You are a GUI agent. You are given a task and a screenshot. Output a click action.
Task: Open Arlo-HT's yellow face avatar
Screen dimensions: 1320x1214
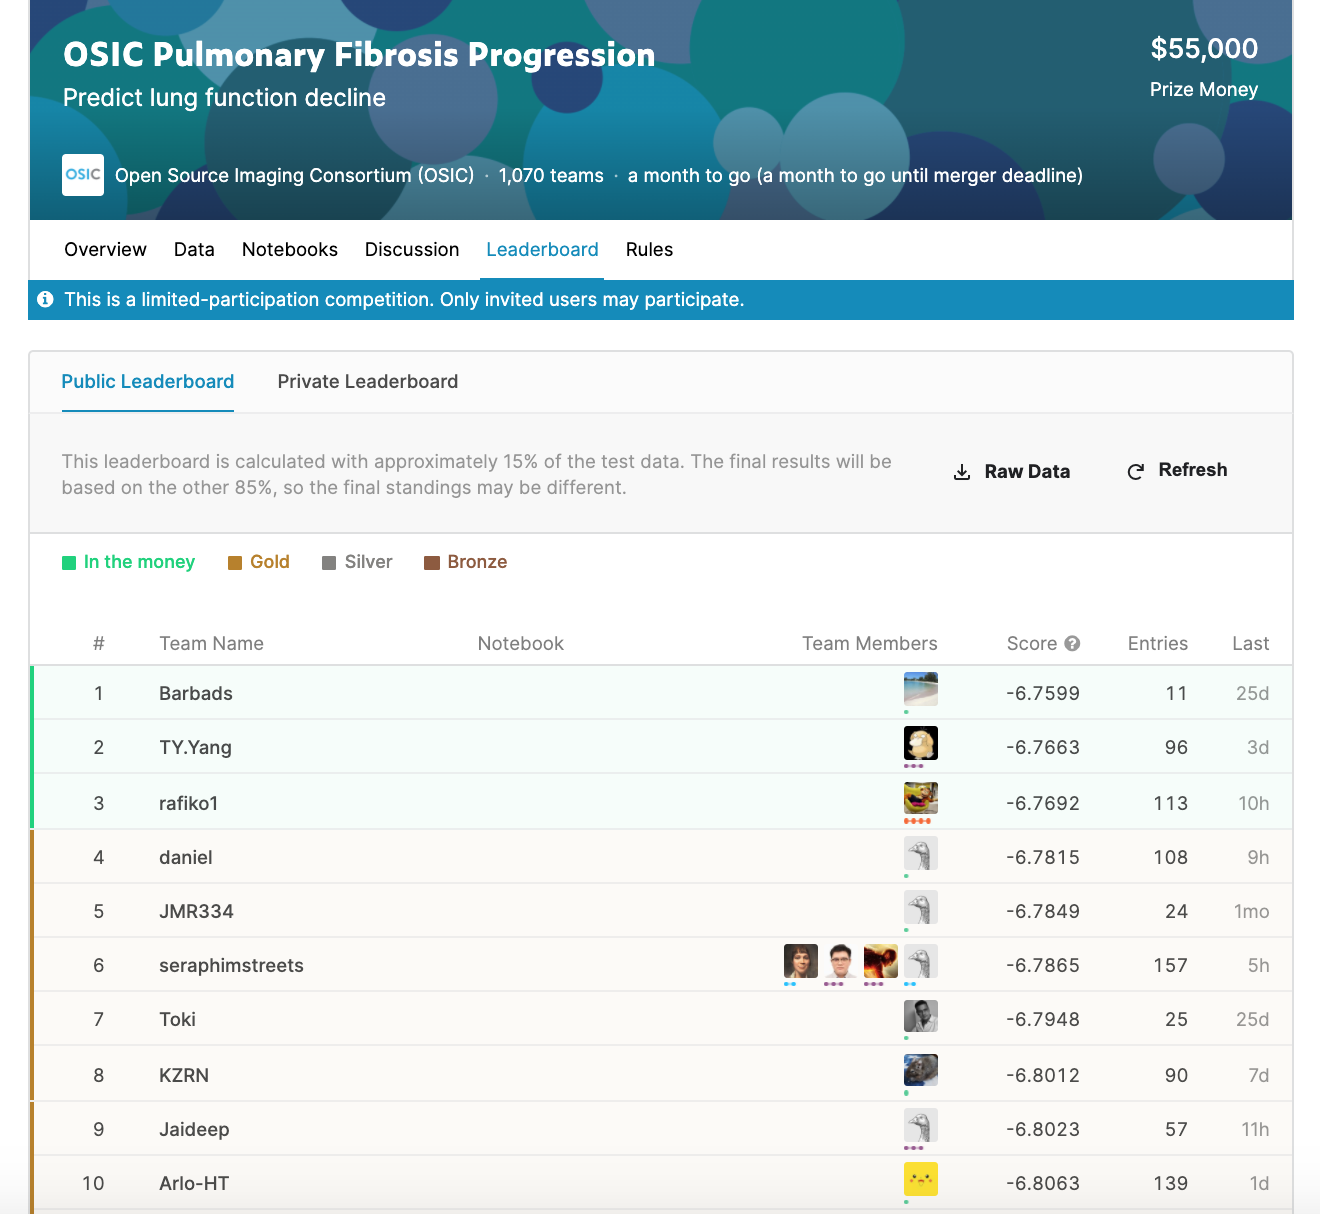[921, 1179]
